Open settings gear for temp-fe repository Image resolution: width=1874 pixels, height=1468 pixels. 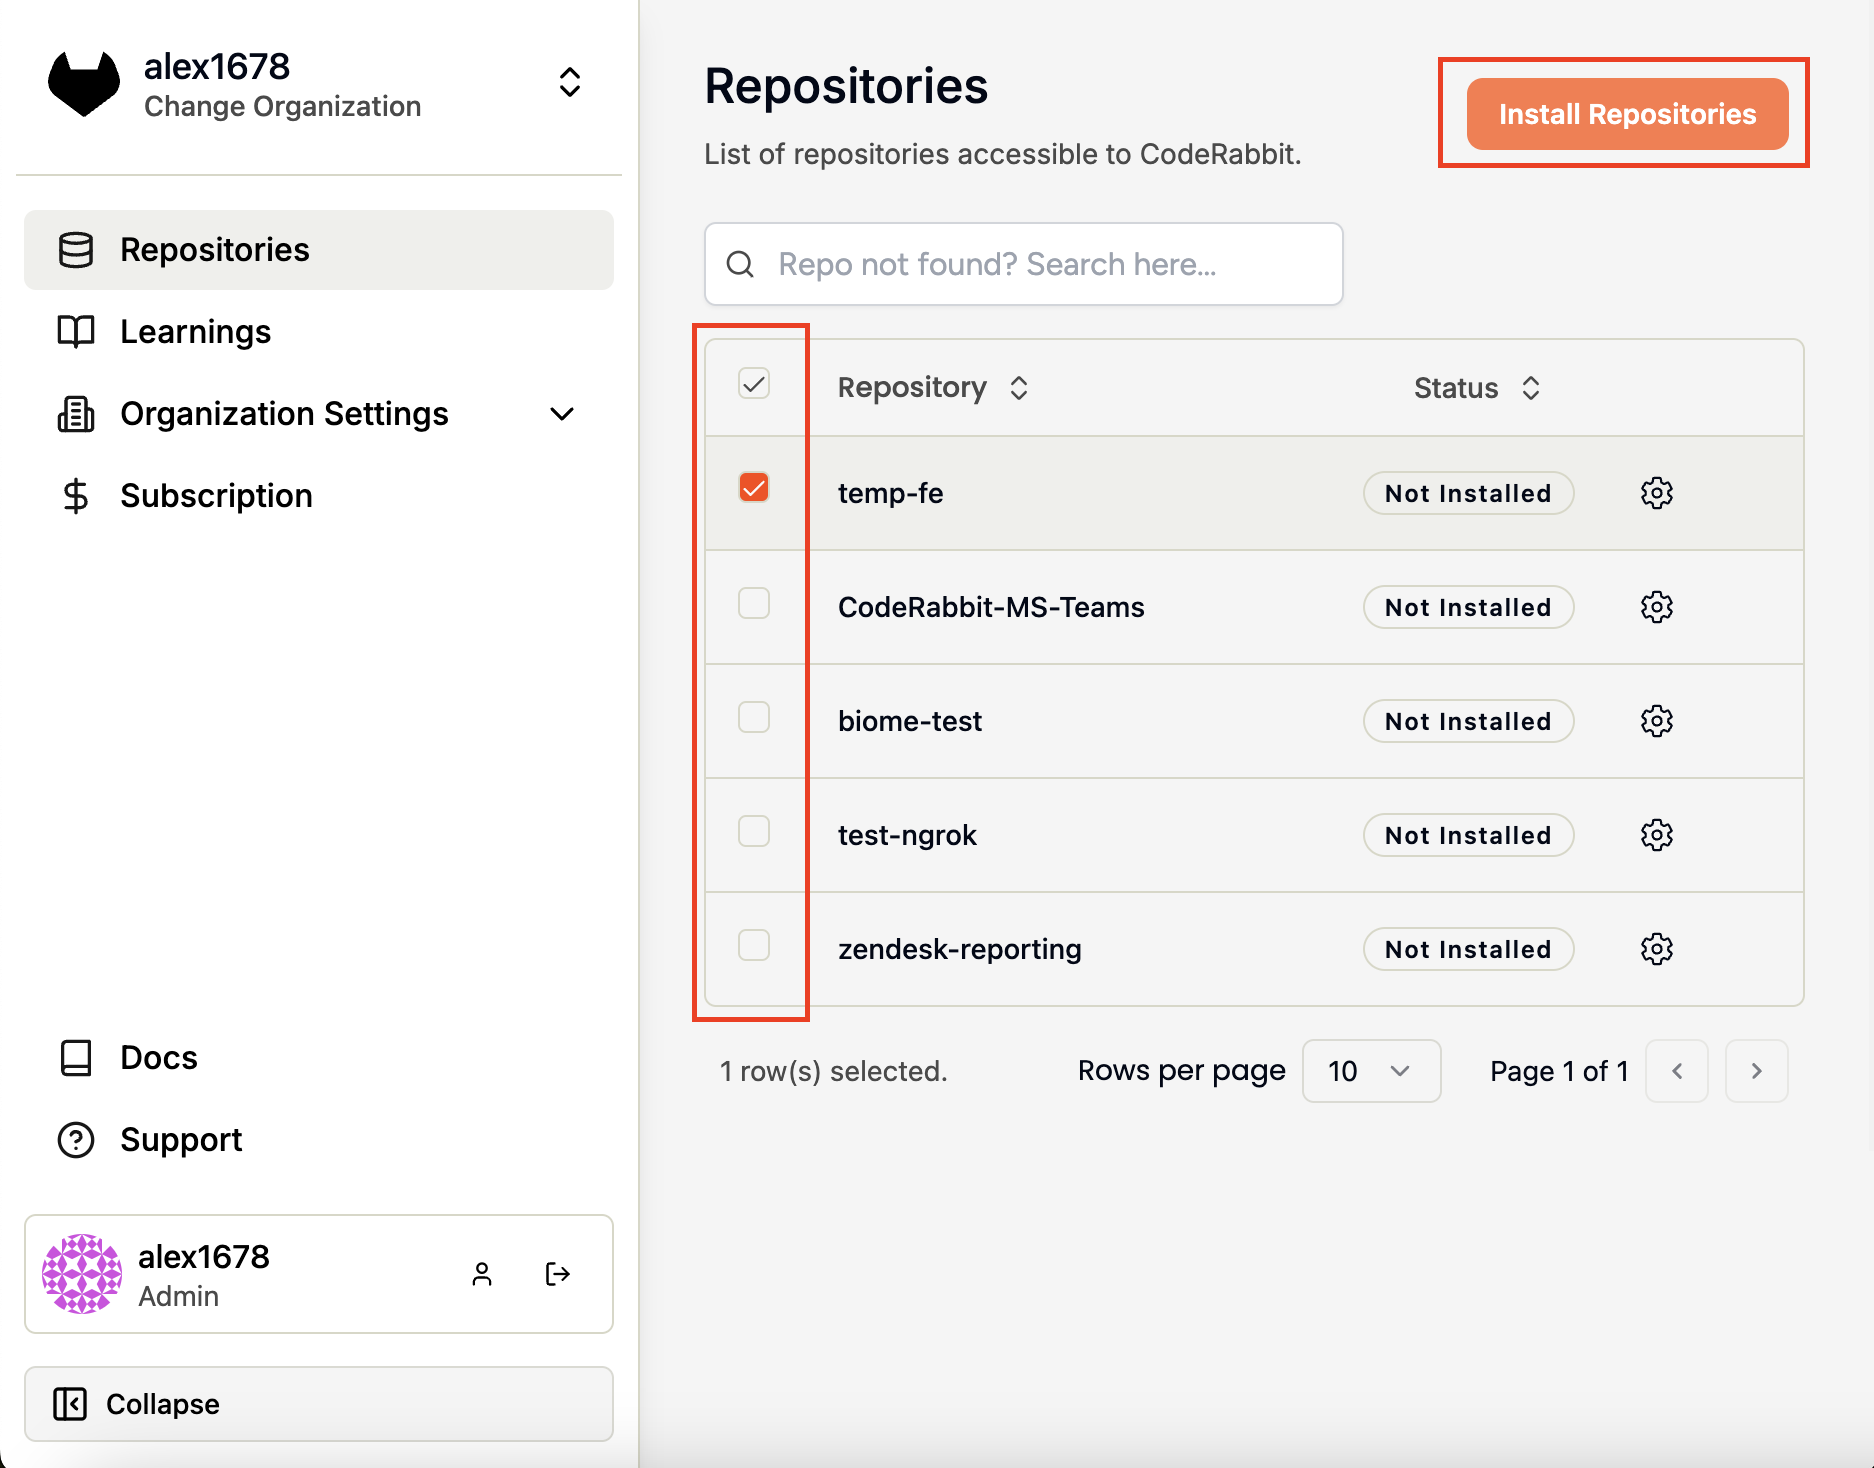1656,492
